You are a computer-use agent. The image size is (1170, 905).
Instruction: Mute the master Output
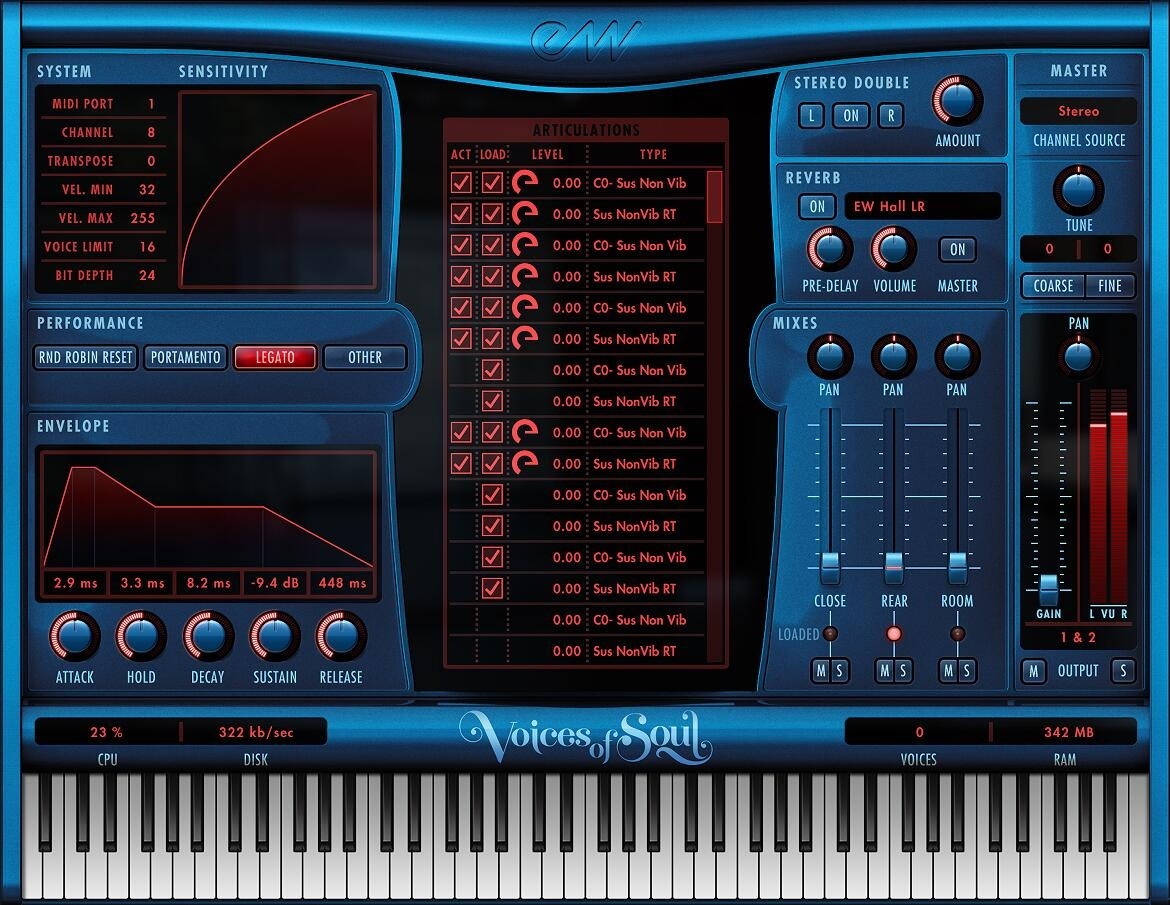(x=1033, y=671)
